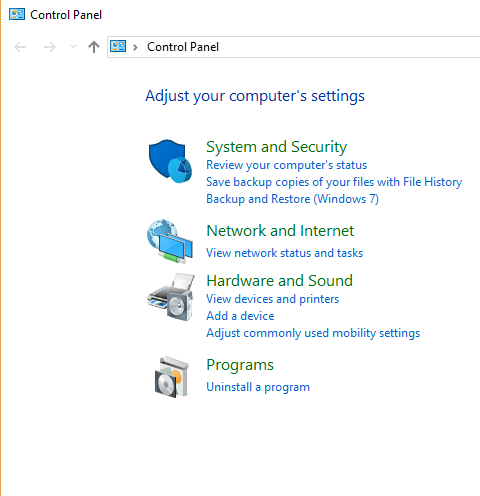Go forward using the forward arrow

point(50,47)
